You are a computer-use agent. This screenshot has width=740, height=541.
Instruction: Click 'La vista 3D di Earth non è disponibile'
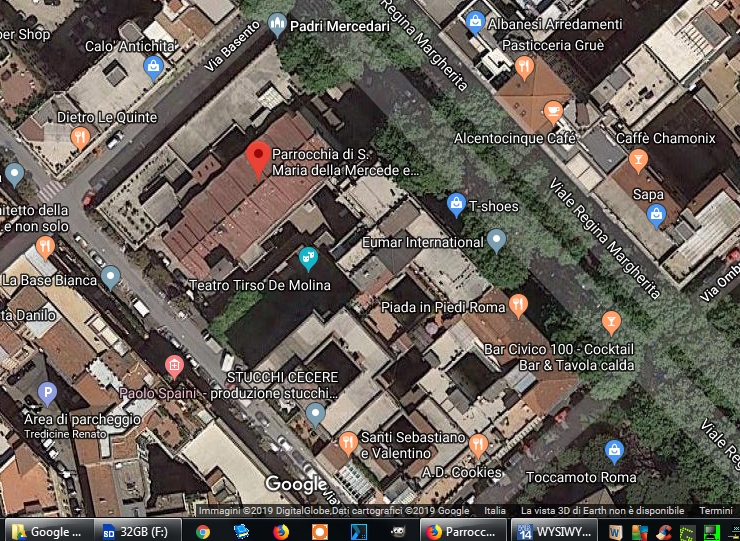point(602,511)
